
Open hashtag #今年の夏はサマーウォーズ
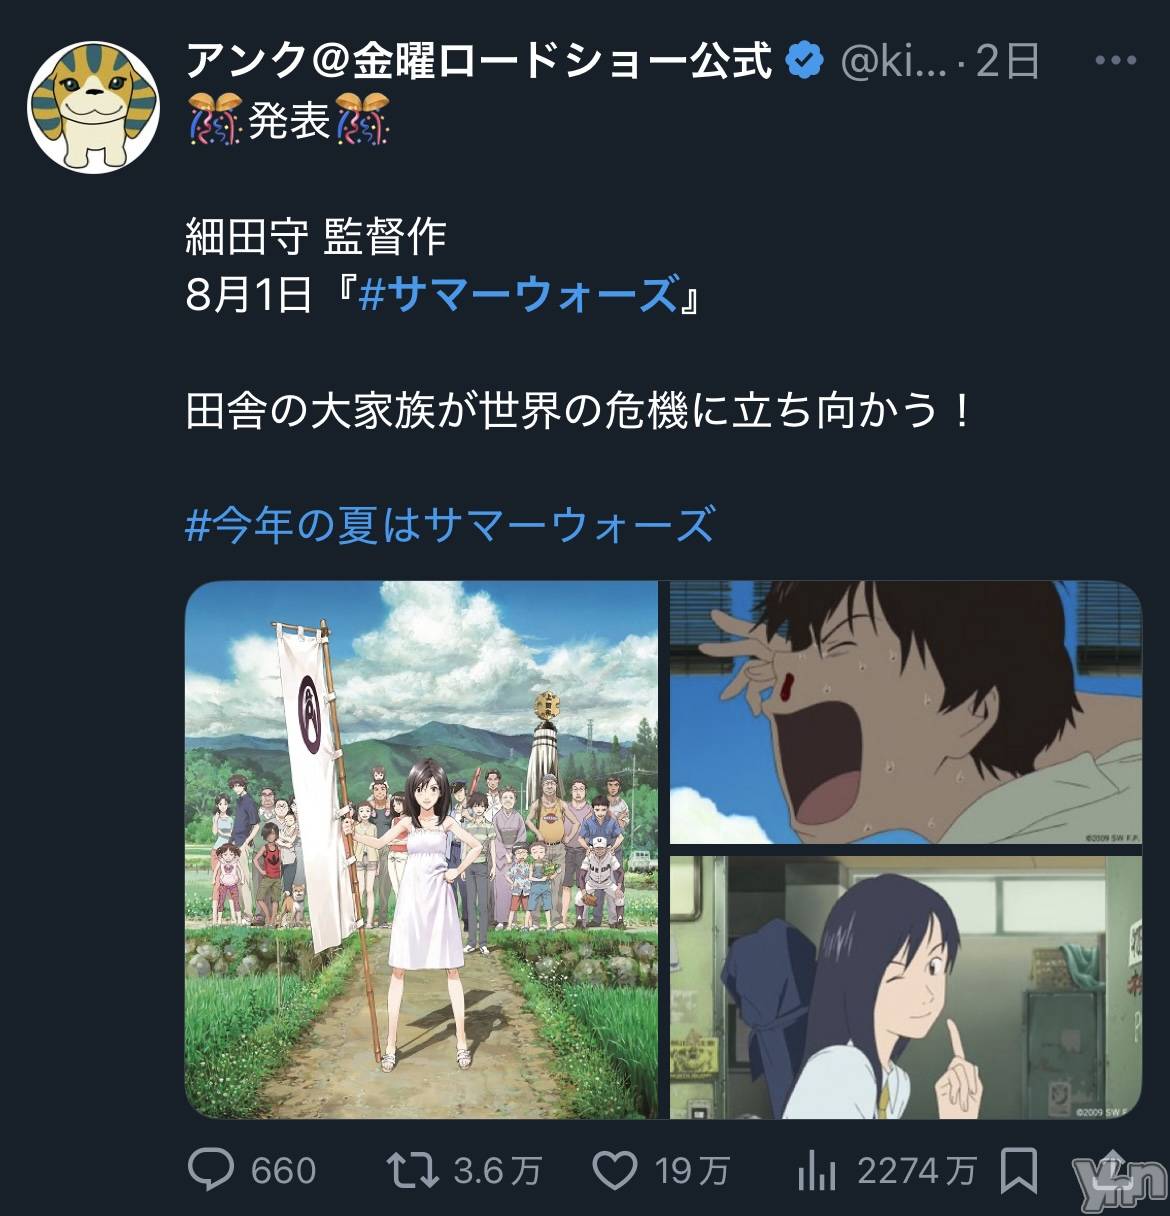coord(451,525)
